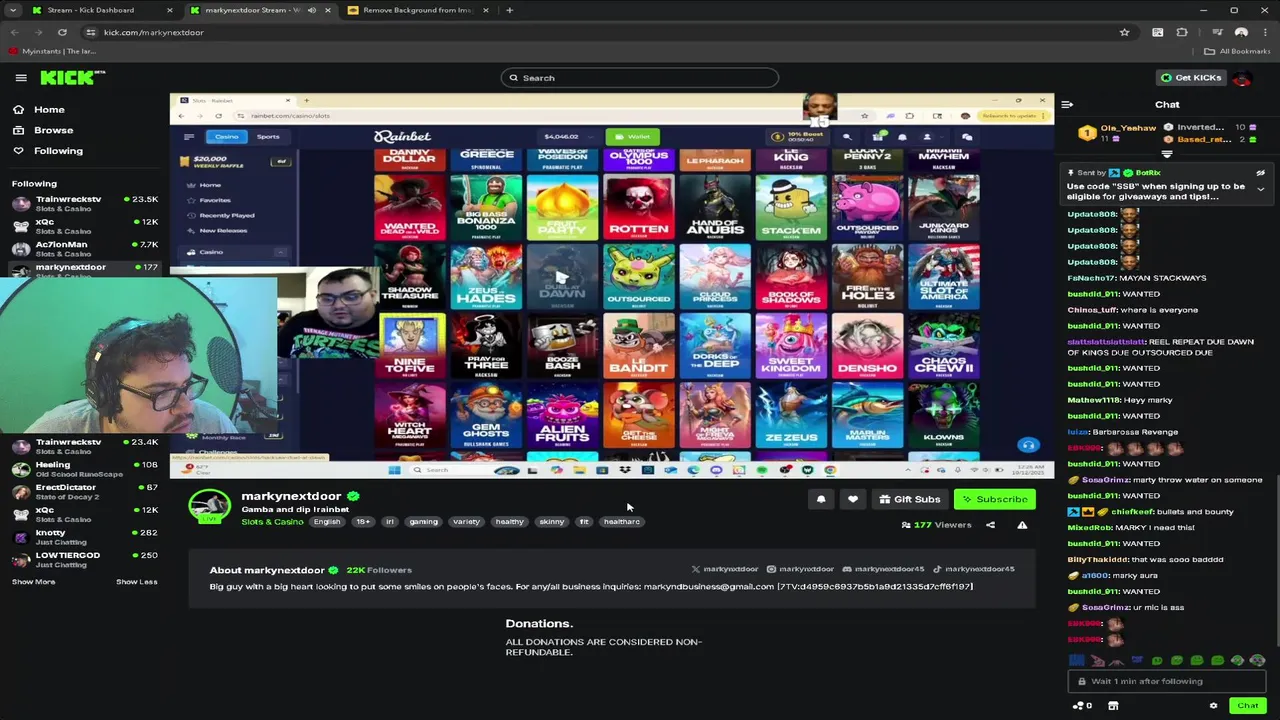The width and height of the screenshot is (1280, 720).
Task: Report the stream via warning icon
Action: click(1022, 525)
